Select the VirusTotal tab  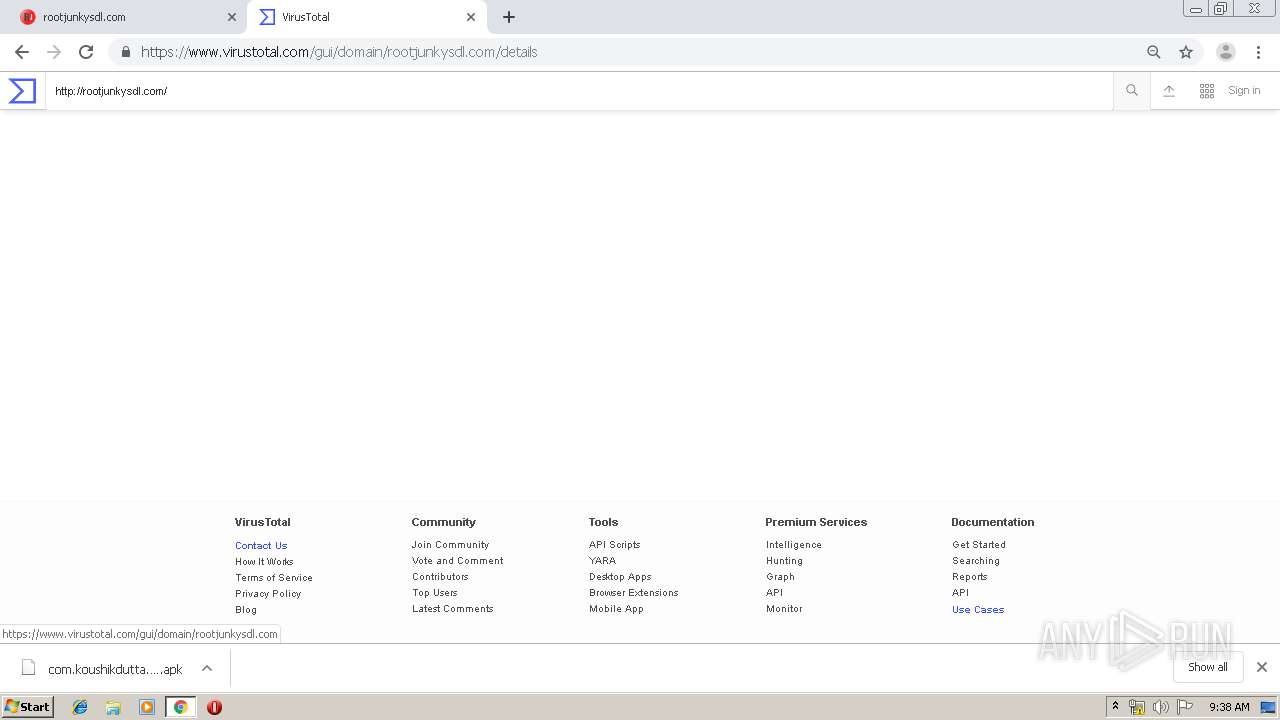coord(367,17)
